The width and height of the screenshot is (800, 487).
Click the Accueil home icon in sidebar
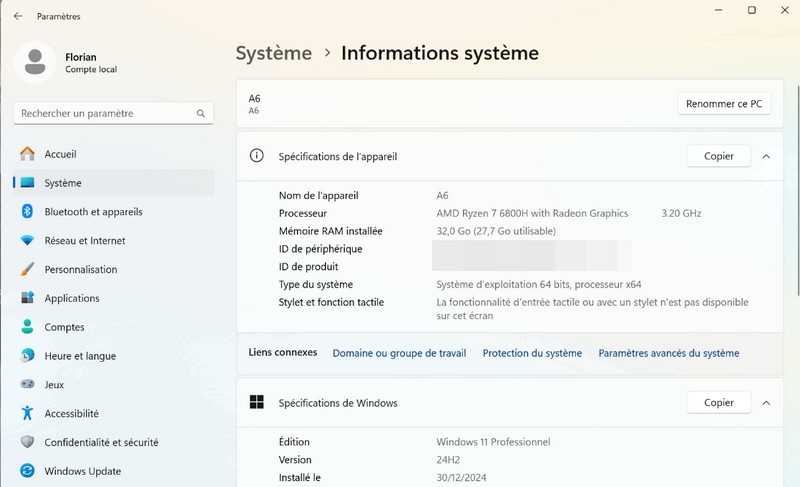(x=27, y=154)
